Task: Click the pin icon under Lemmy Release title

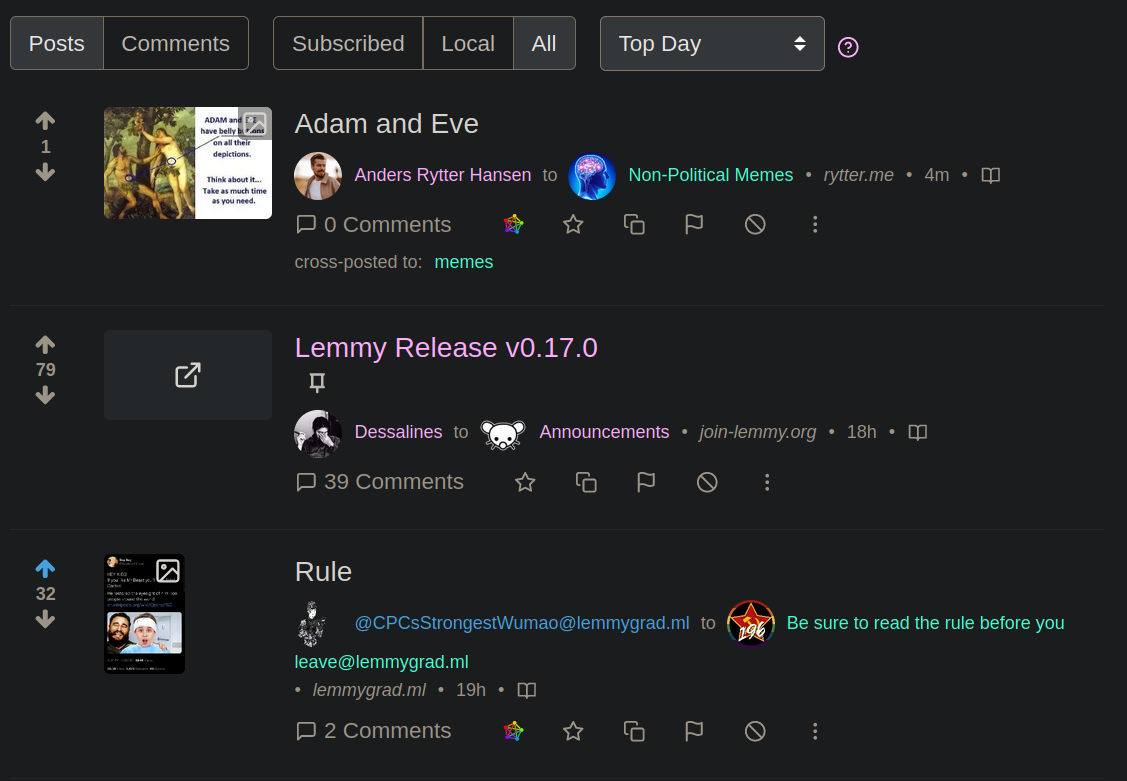Action: pos(316,382)
